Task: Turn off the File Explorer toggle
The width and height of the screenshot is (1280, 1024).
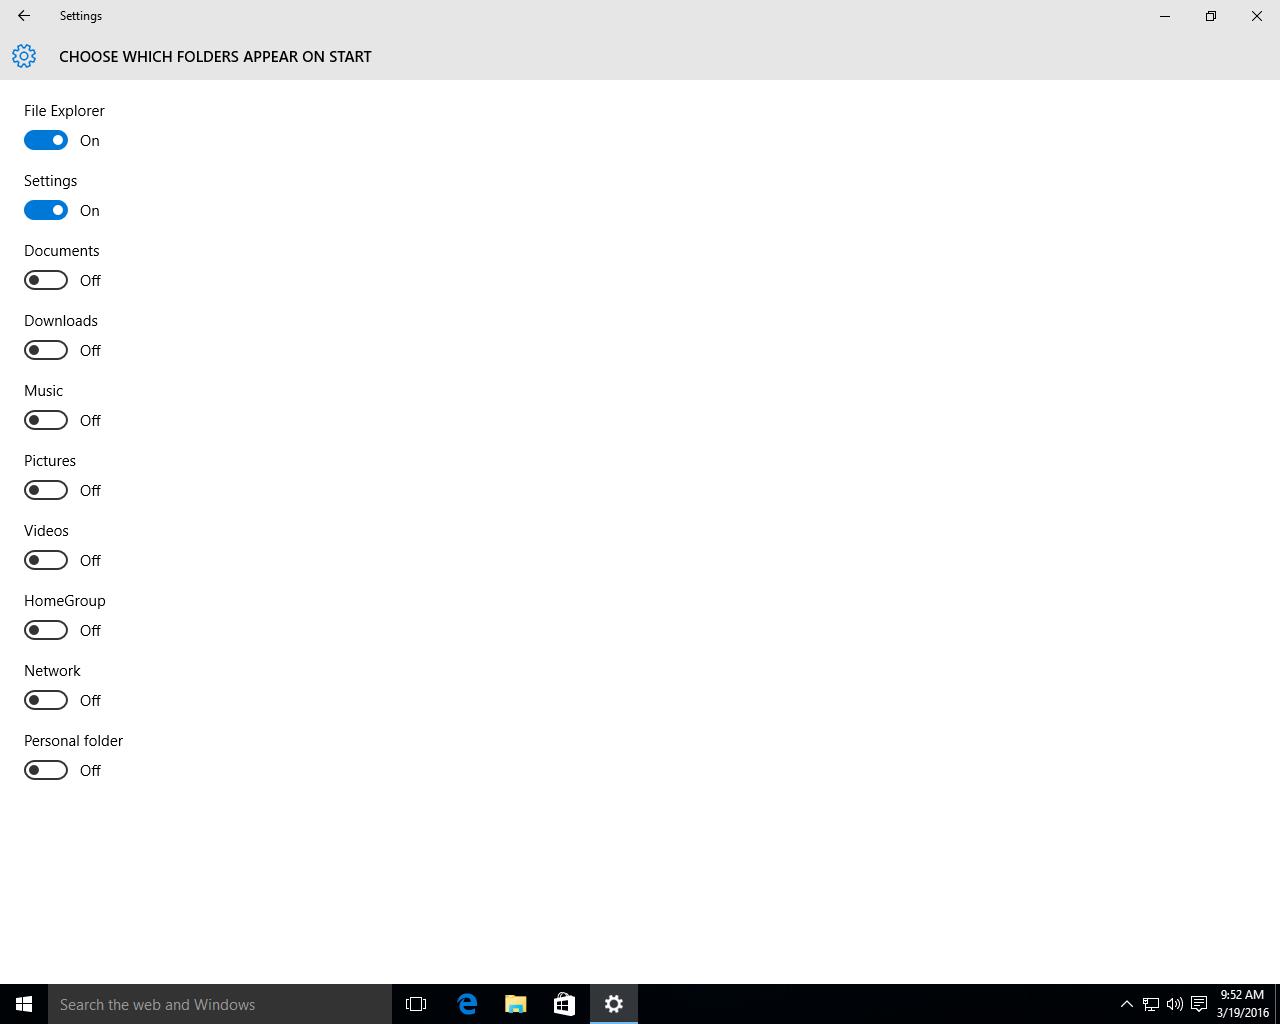Action: (46, 140)
